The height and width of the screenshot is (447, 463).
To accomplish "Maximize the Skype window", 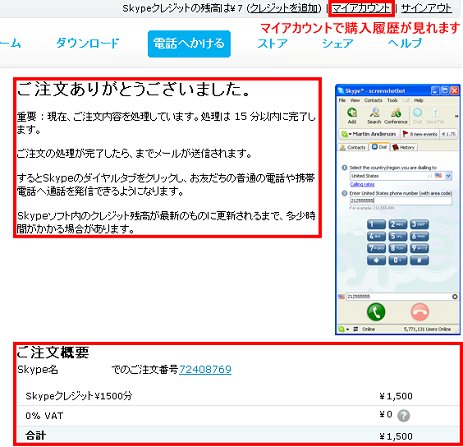I will 445,91.
